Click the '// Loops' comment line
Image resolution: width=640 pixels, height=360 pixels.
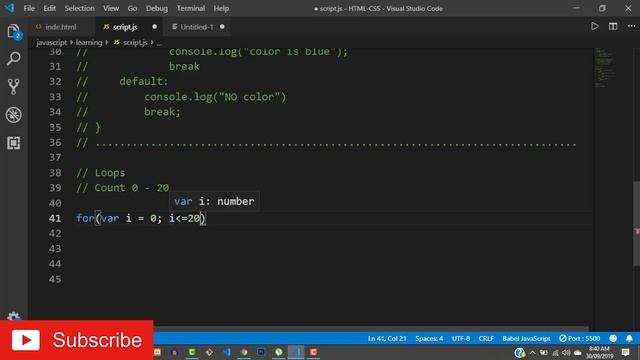point(101,173)
